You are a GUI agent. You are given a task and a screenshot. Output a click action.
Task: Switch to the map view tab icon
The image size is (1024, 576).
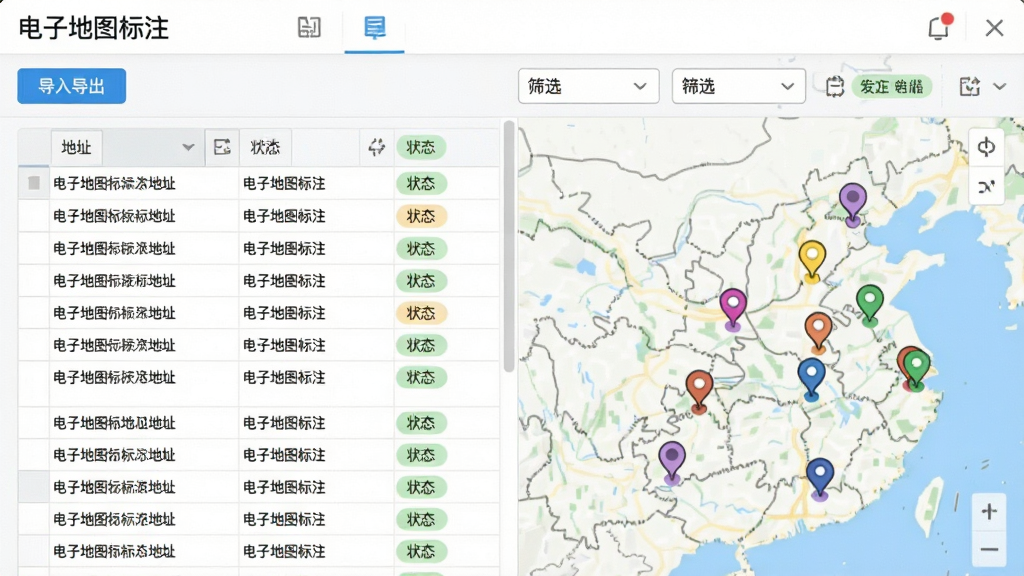tap(309, 27)
